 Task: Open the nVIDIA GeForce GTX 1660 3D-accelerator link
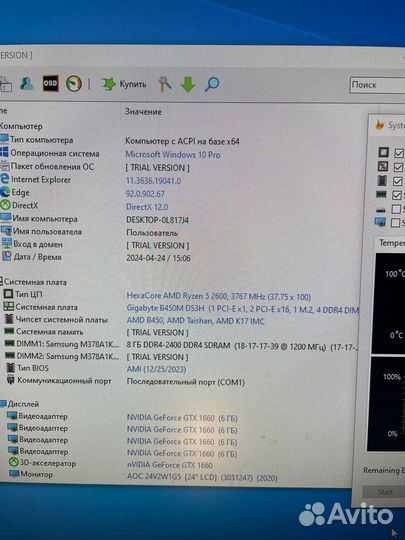point(170,465)
